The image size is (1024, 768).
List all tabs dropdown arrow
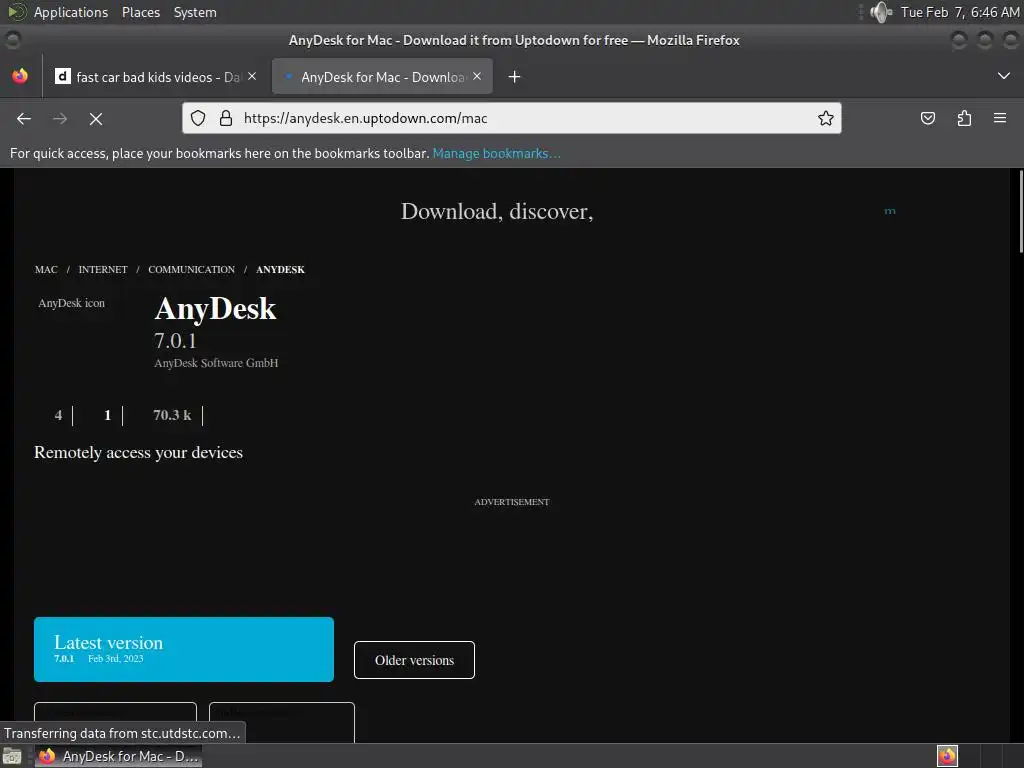(x=1004, y=76)
